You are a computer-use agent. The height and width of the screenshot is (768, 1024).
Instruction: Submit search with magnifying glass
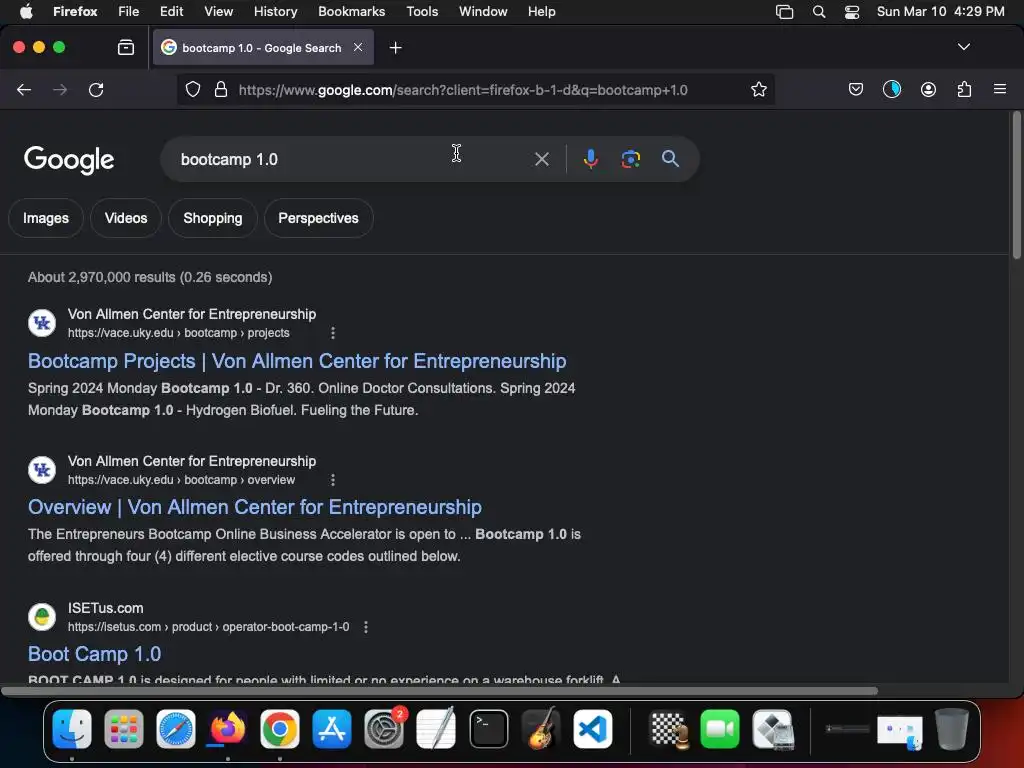point(670,159)
